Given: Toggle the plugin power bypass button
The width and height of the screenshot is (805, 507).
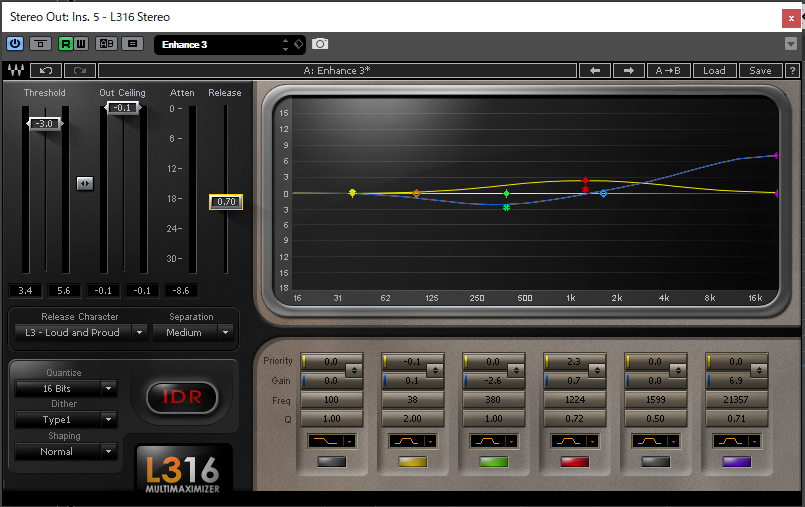Looking at the screenshot, I should tap(15, 44).
